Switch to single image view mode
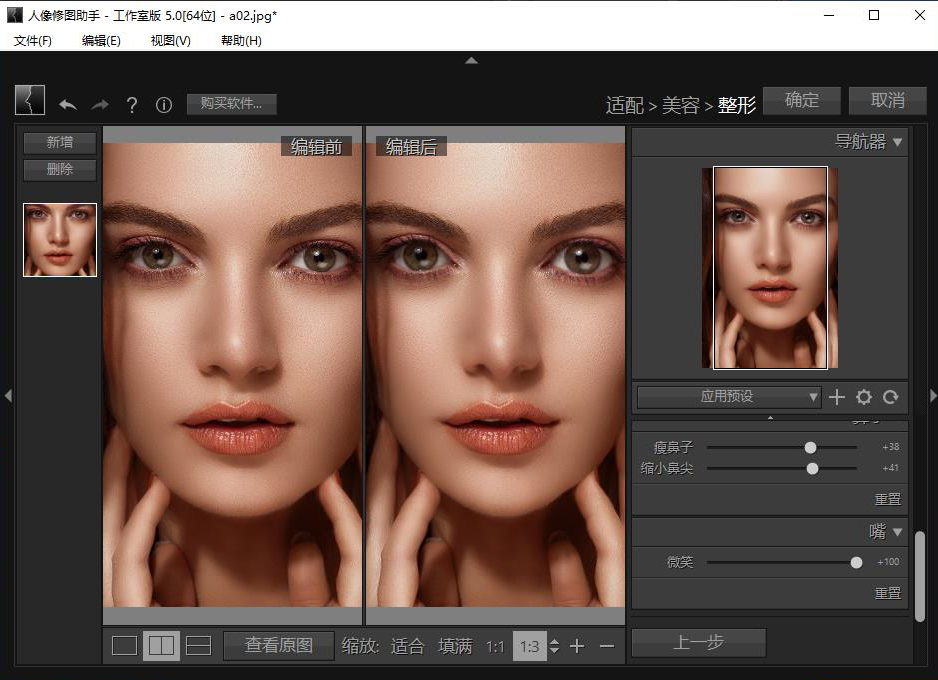 coord(124,646)
